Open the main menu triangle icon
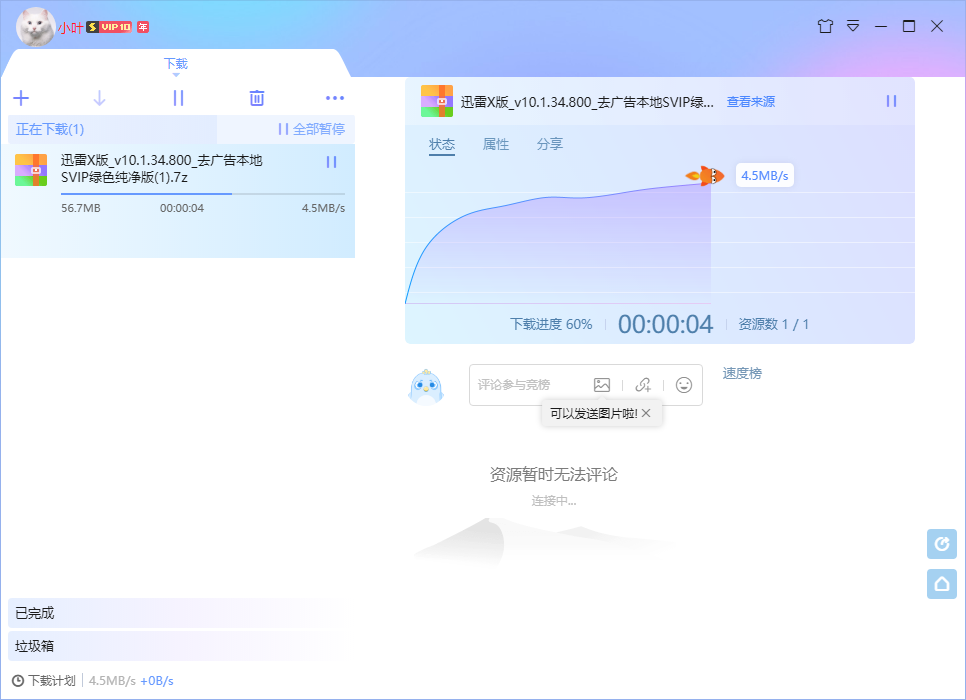 [x=853, y=26]
